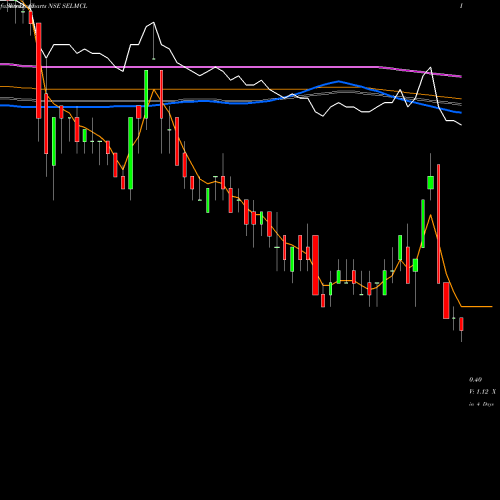This screenshot has width=500, height=500.
Task: Click the 'NSE SELMCL' chart title text
Action: (68, 6)
